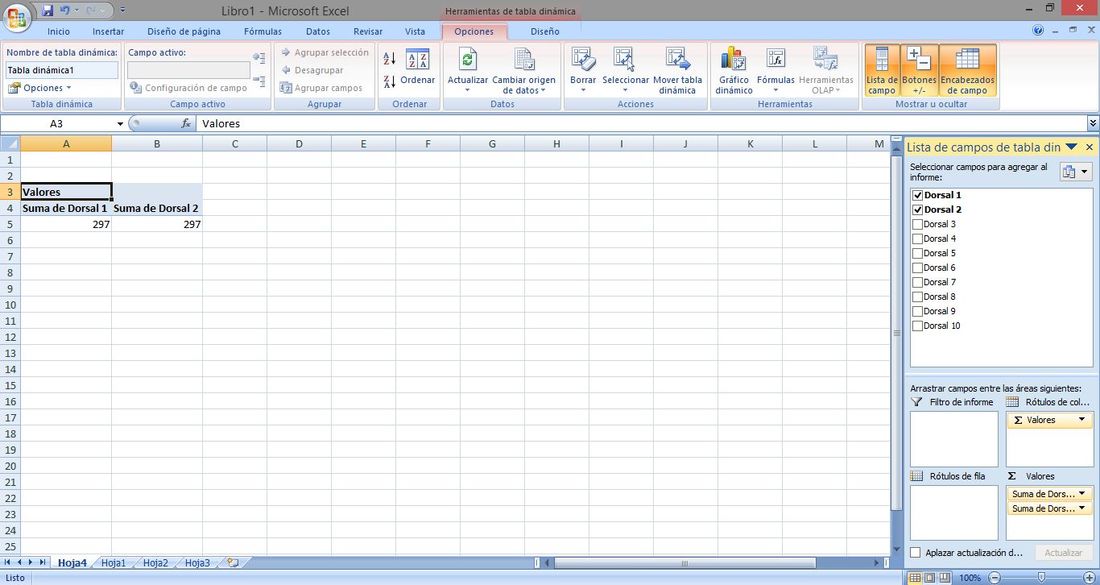Open Excel Help question mark icon
This screenshot has width=1100, height=585.
pos(1038,30)
